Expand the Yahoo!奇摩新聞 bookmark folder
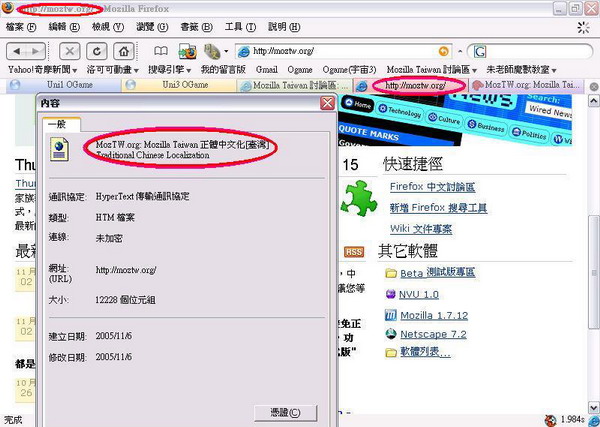This screenshot has height=427, width=600. click(42, 70)
